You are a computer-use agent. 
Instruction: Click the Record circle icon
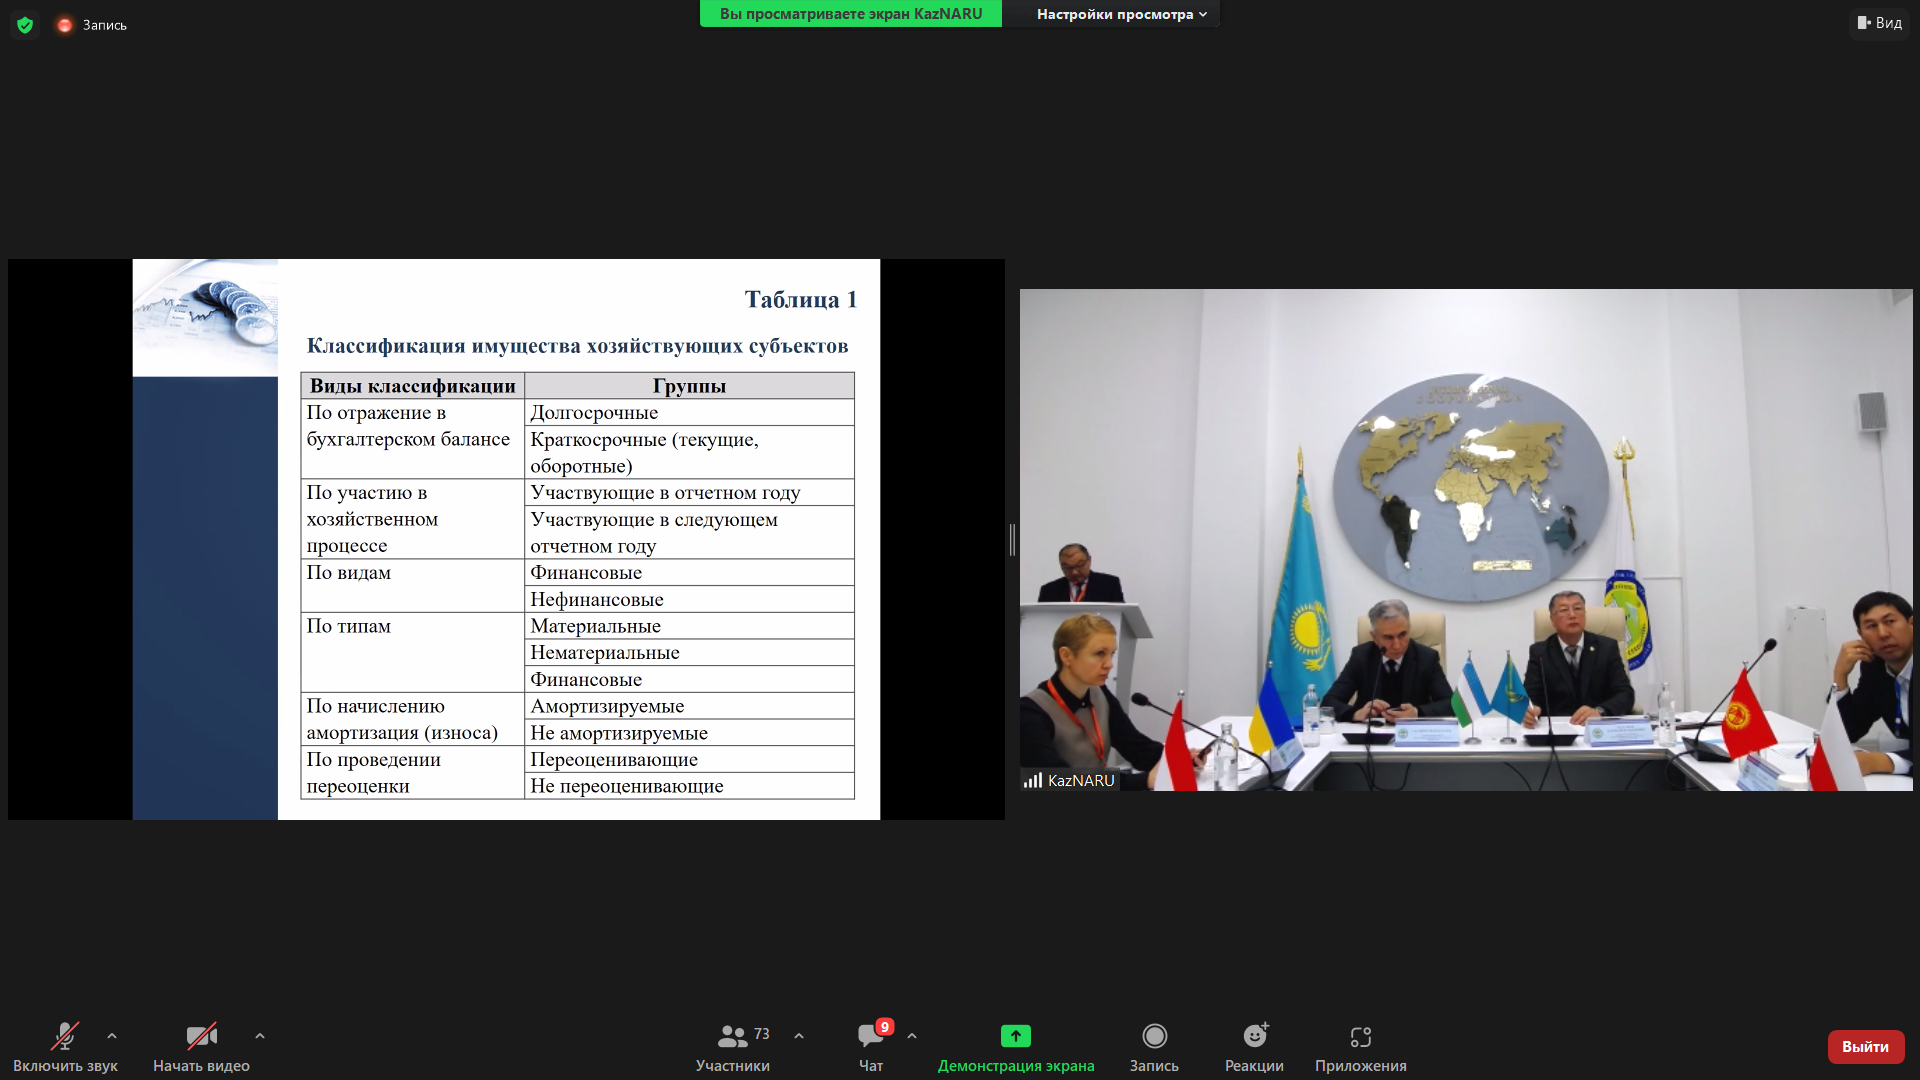coord(1154,1036)
